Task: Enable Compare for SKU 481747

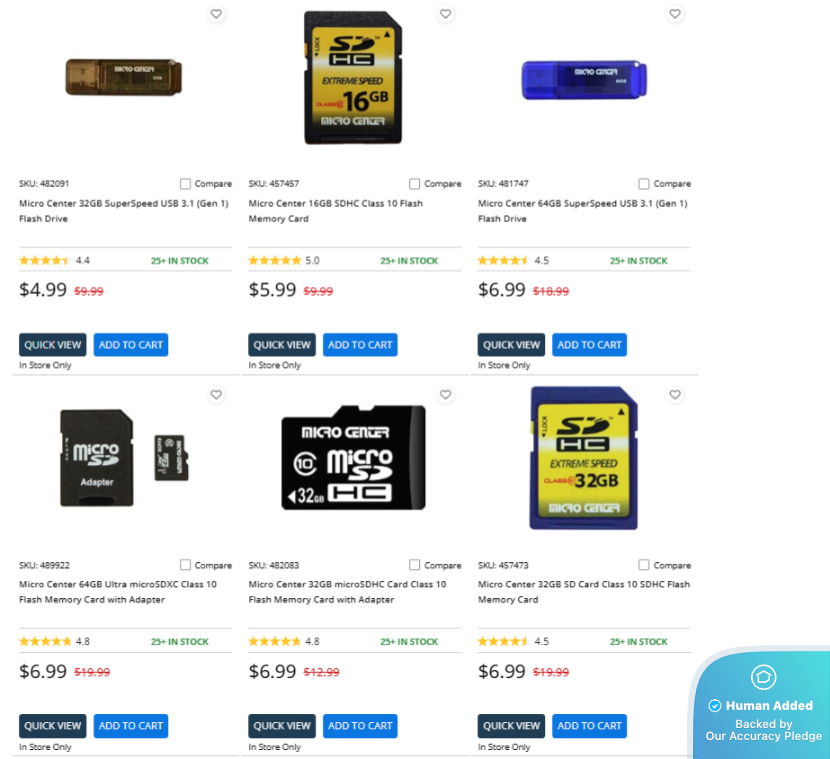Action: click(644, 184)
